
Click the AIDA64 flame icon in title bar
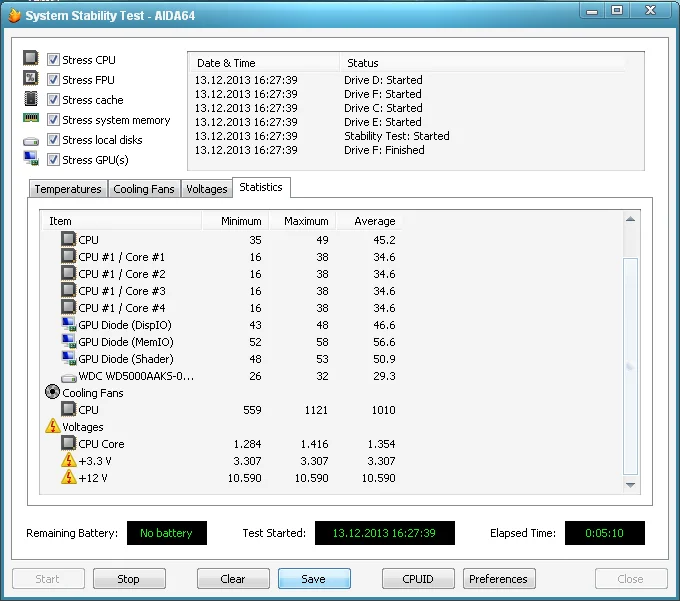click(x=14, y=16)
